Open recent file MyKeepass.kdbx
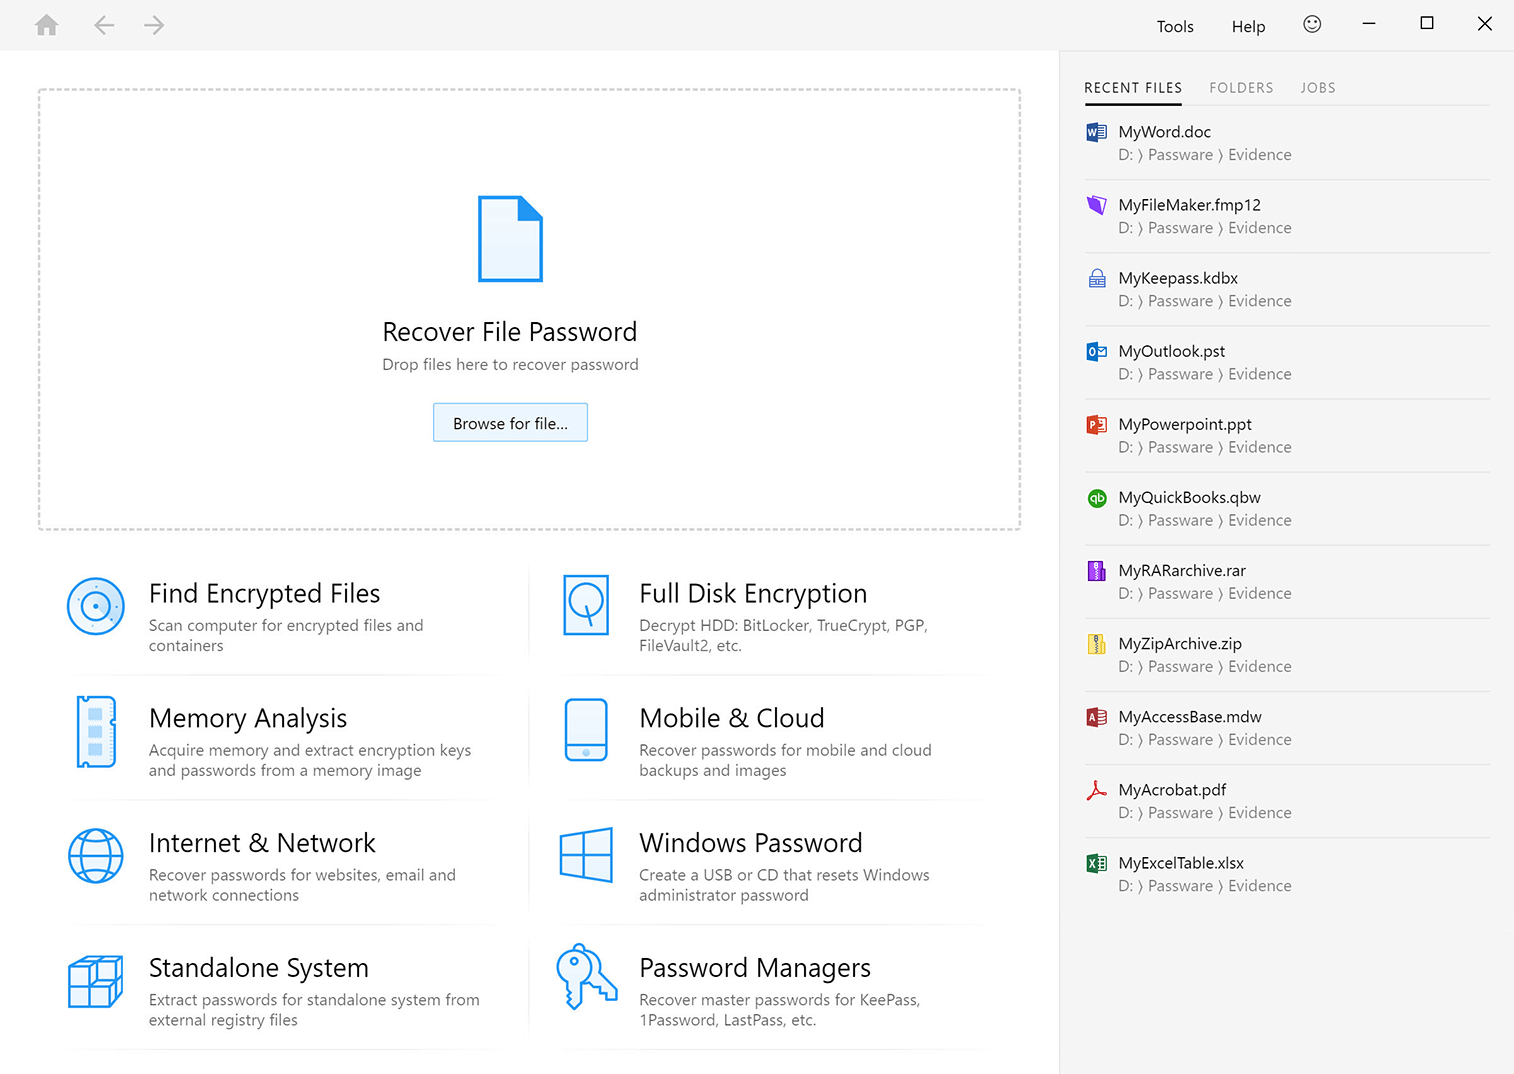The image size is (1514, 1074). [x=1178, y=279]
